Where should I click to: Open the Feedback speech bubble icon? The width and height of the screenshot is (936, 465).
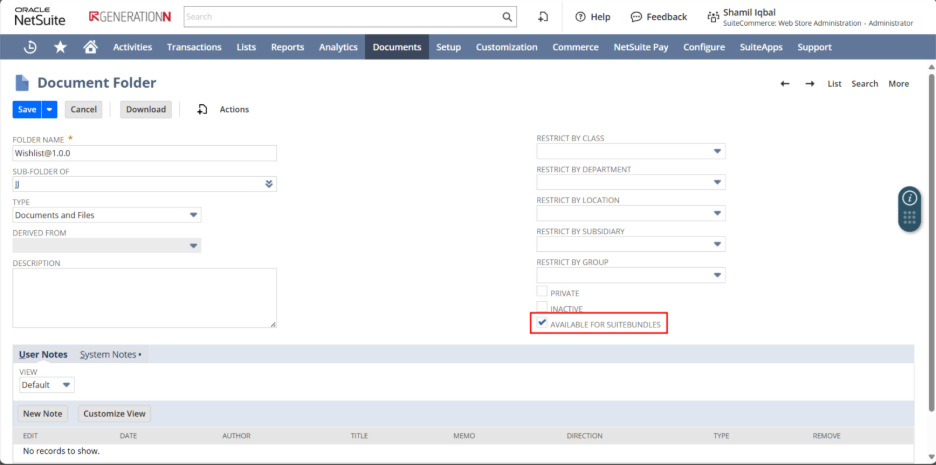pyautogui.click(x=636, y=17)
